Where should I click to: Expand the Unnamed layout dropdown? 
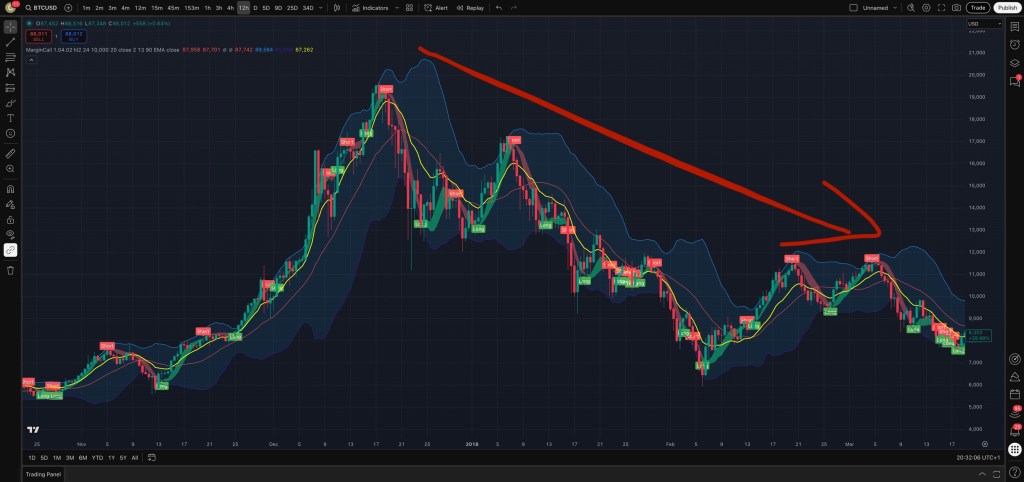pyautogui.click(x=896, y=8)
